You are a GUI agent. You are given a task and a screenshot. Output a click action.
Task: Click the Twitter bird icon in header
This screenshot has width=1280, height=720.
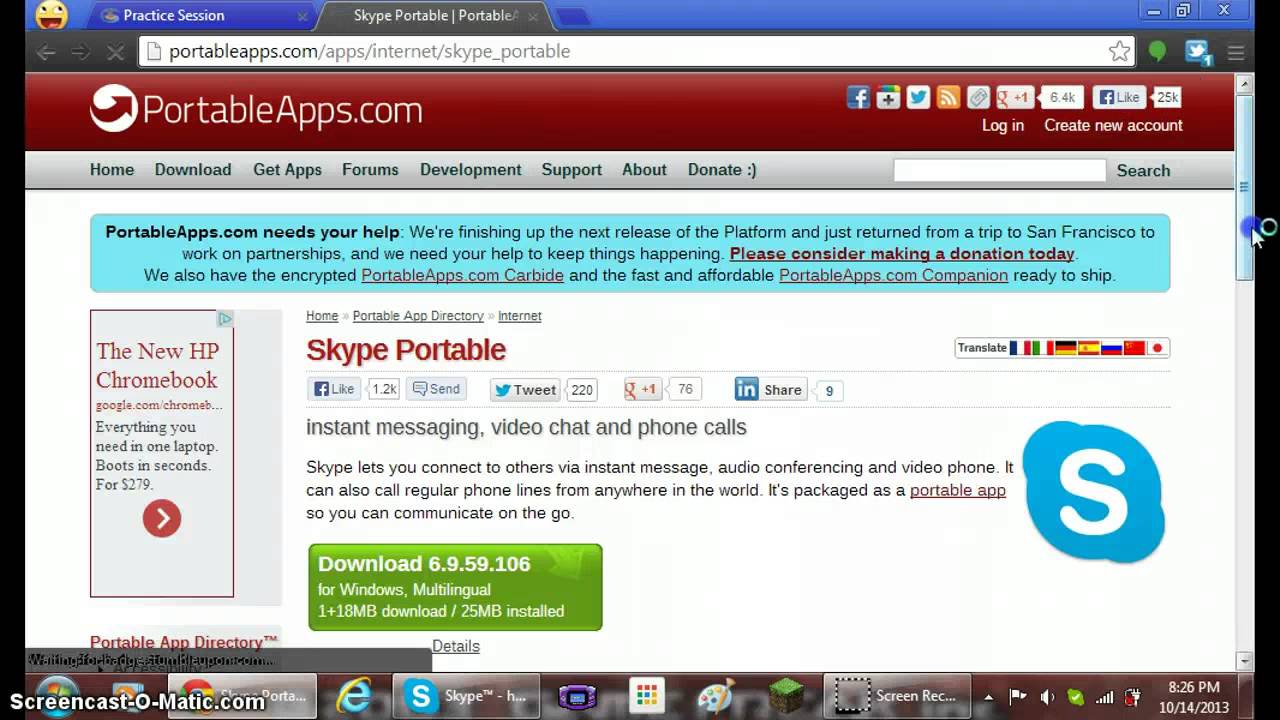point(918,97)
